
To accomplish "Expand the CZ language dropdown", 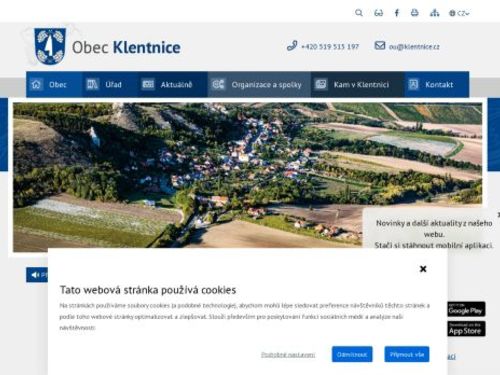I will pyautogui.click(x=459, y=13).
